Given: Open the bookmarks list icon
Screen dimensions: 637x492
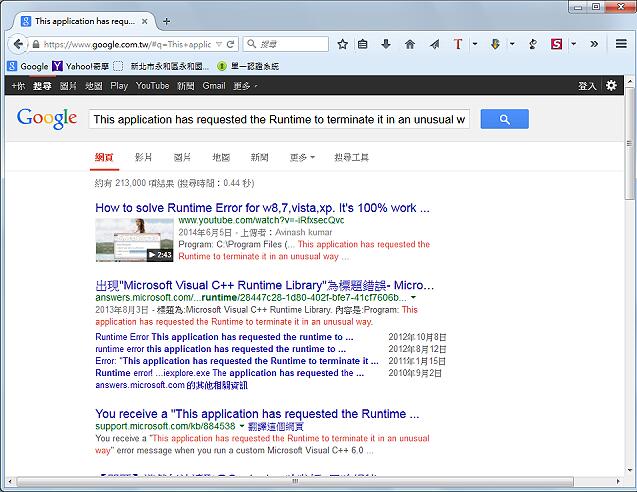Looking at the screenshot, I should coord(362,44).
